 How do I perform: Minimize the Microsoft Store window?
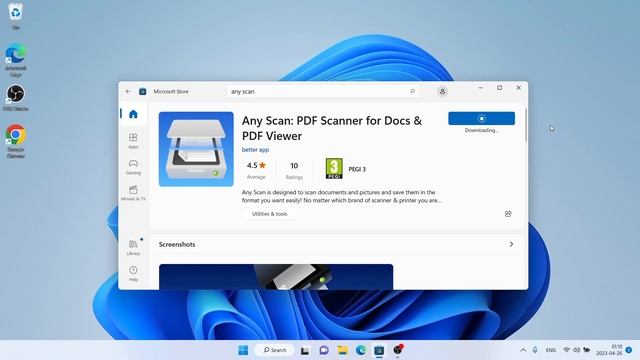480,88
